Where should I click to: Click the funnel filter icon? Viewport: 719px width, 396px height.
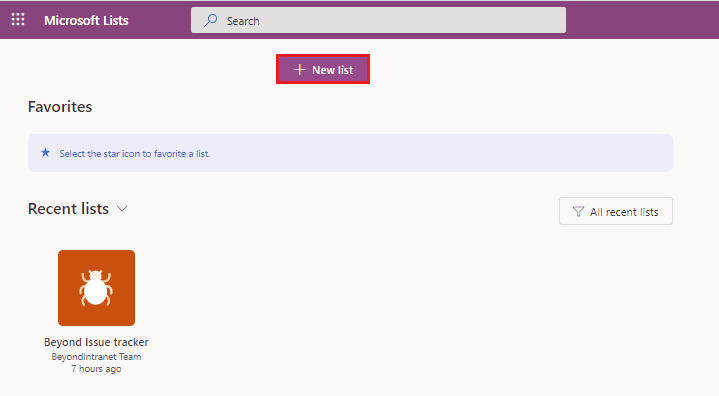pyautogui.click(x=578, y=211)
